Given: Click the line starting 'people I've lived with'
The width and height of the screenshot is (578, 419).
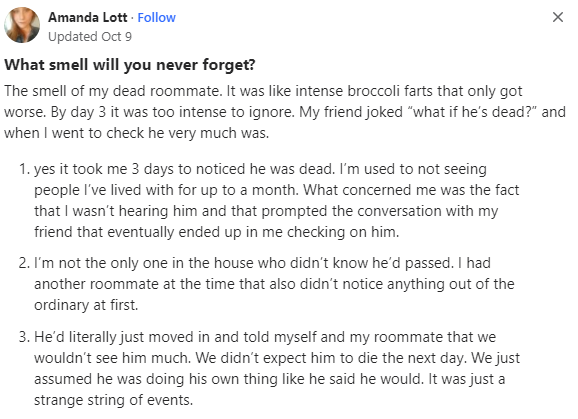Looking at the screenshot, I should [x=276, y=190].
